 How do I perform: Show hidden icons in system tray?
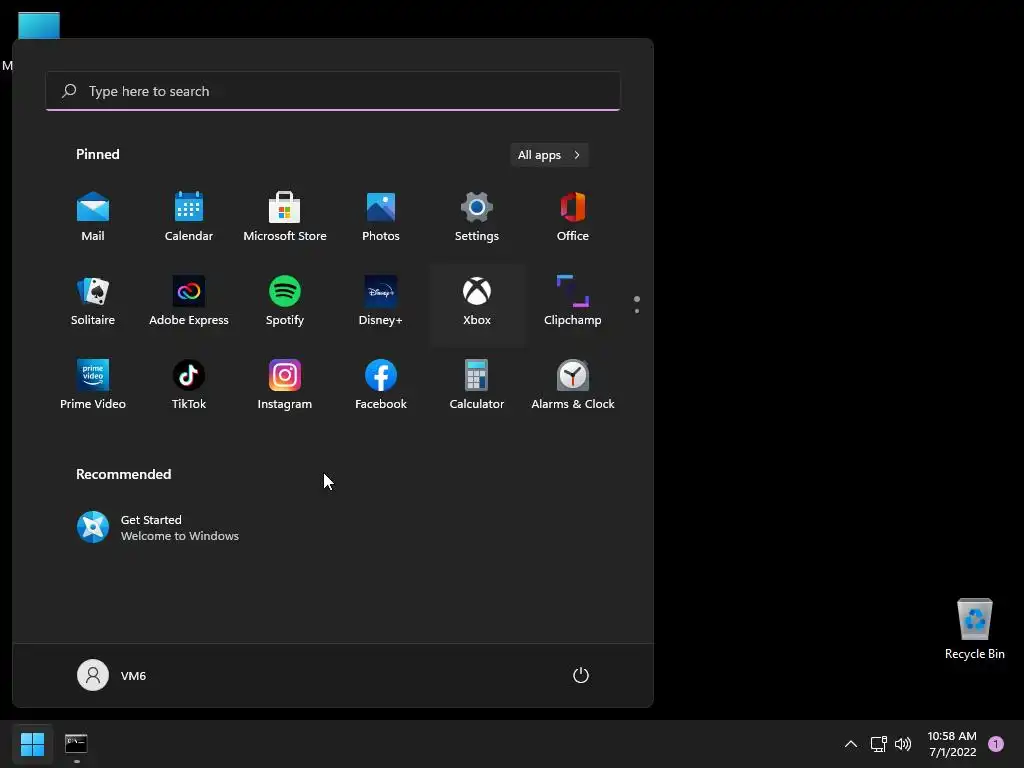tap(851, 744)
